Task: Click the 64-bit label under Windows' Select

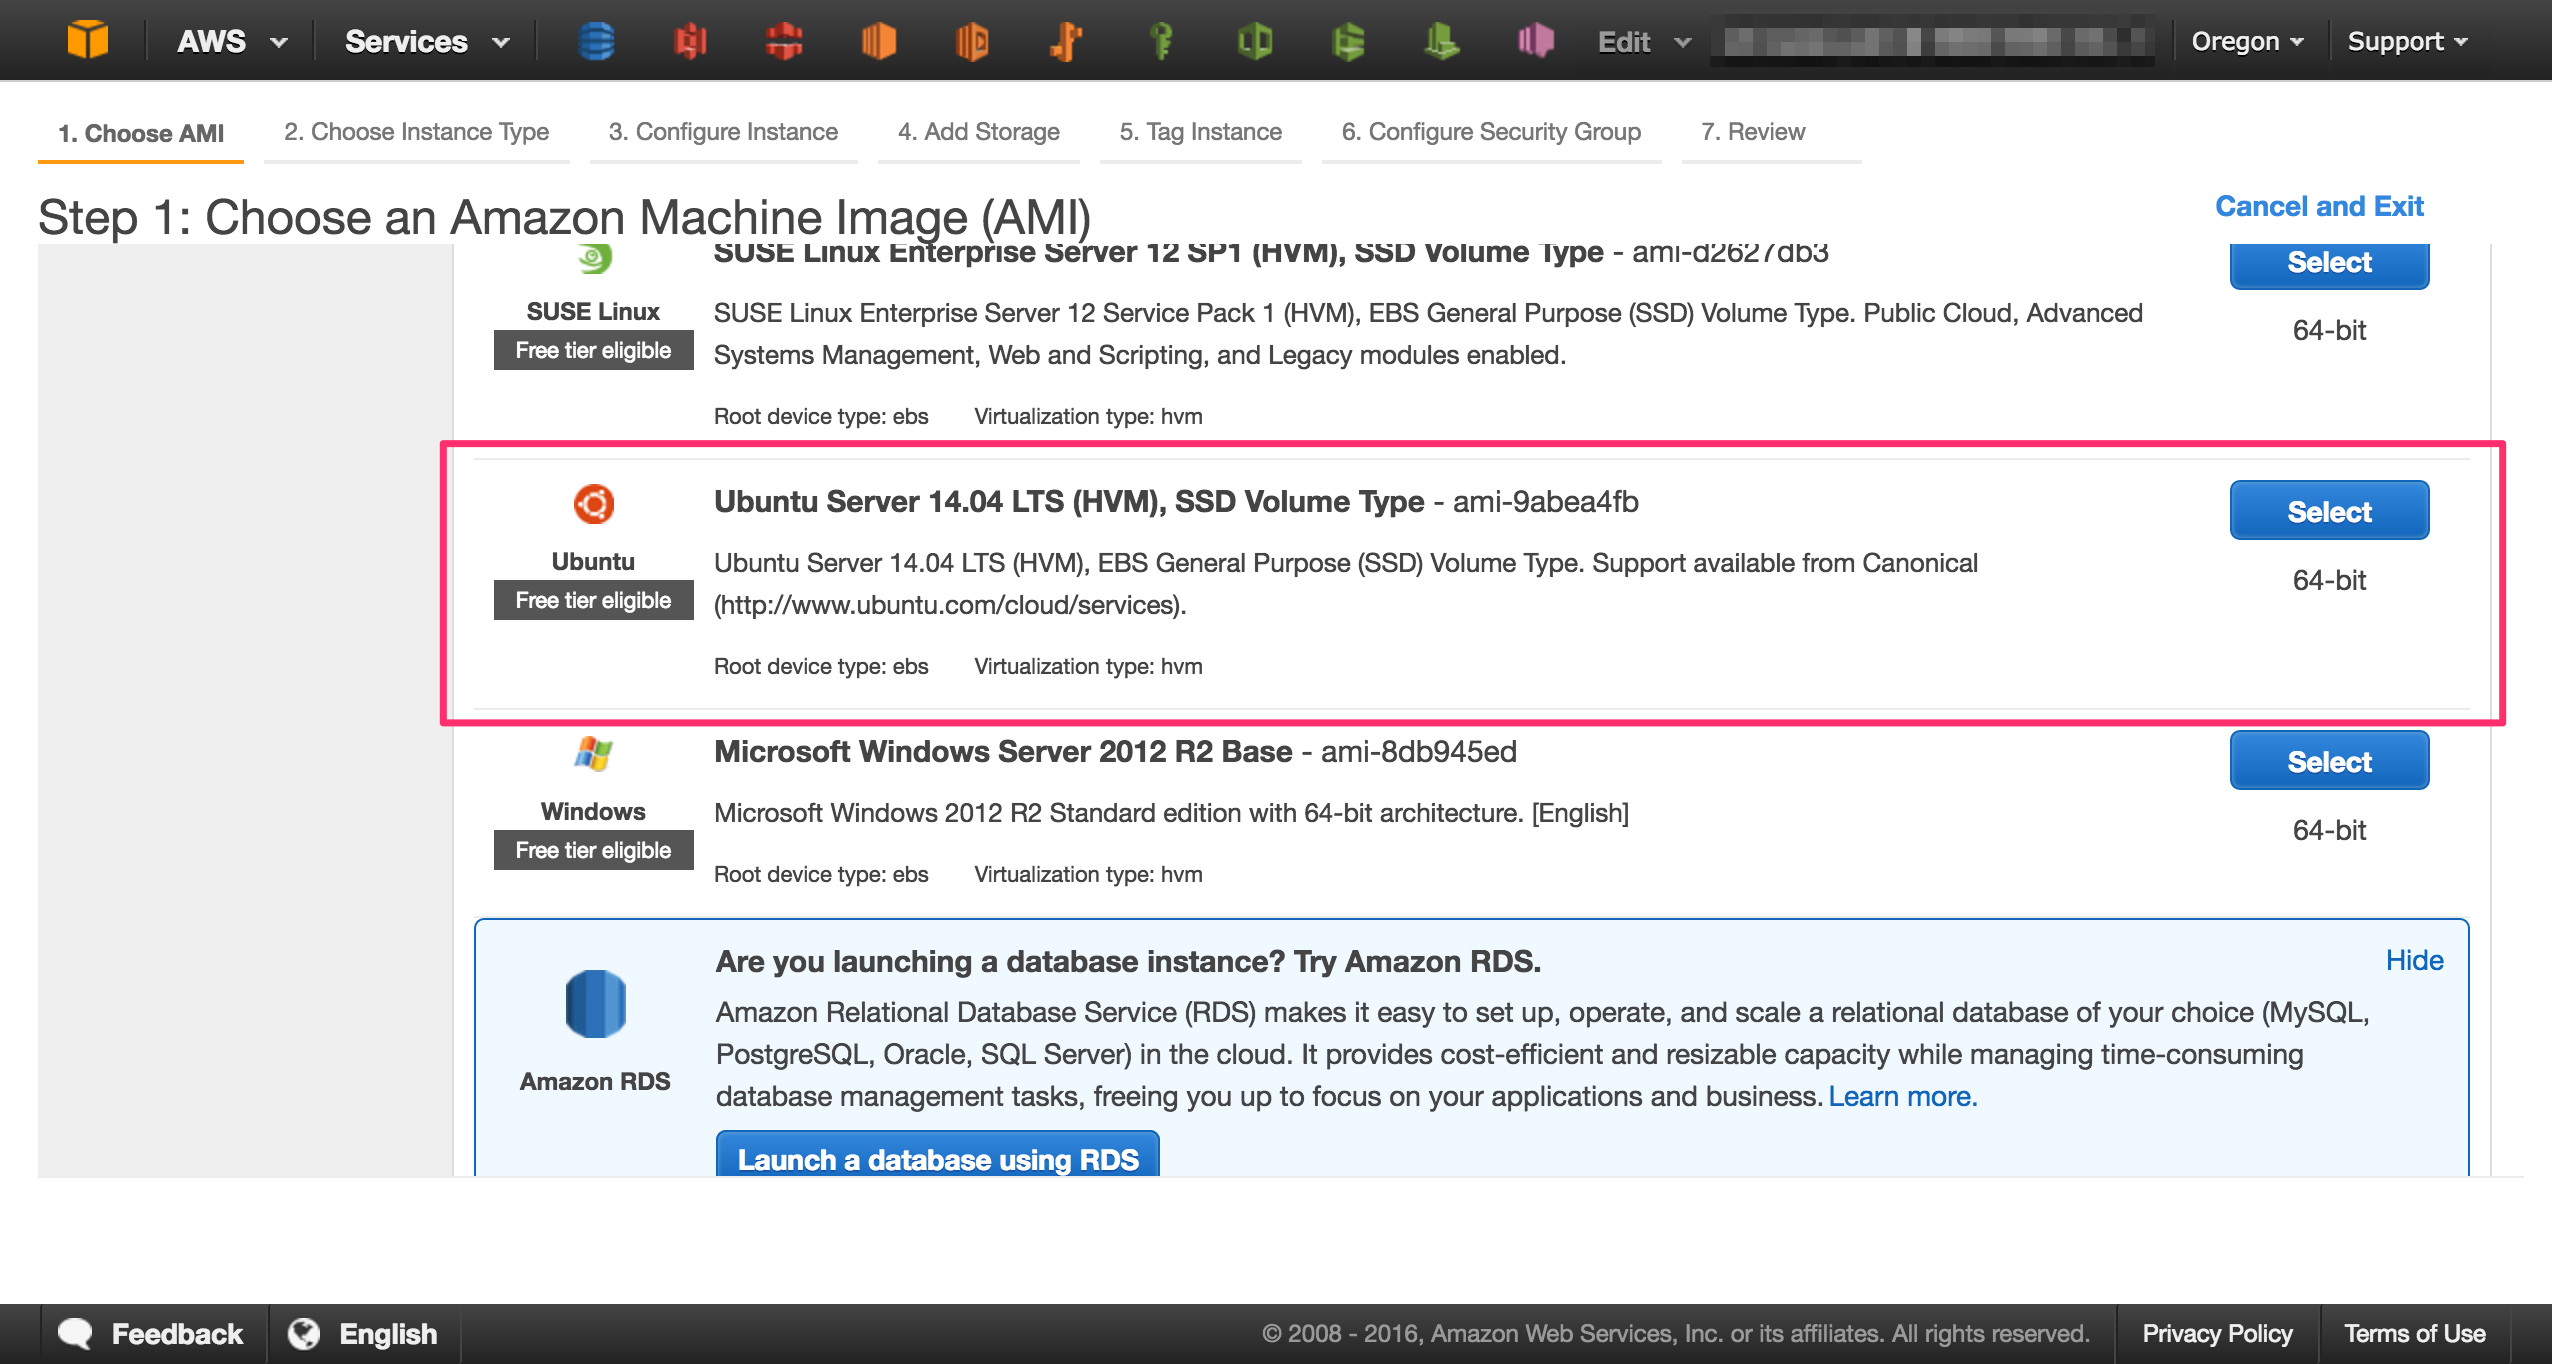Action: point(2329,830)
